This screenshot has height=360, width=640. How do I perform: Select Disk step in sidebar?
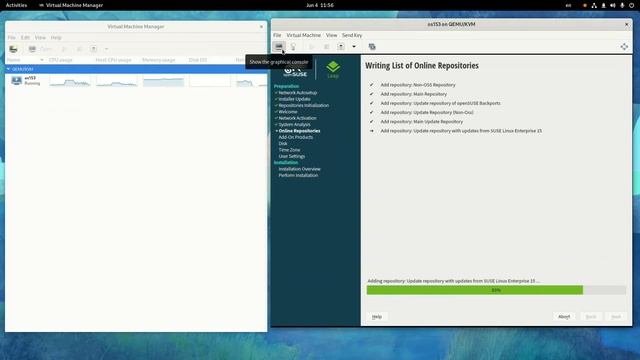(283, 144)
